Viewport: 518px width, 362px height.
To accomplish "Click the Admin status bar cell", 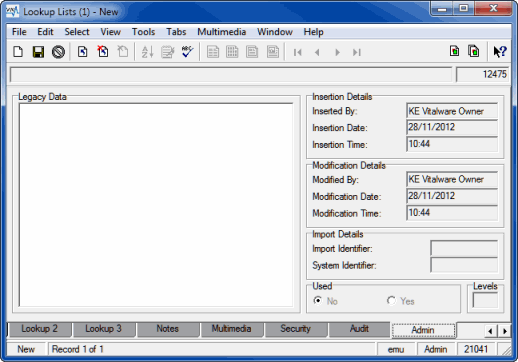I will click(436, 349).
